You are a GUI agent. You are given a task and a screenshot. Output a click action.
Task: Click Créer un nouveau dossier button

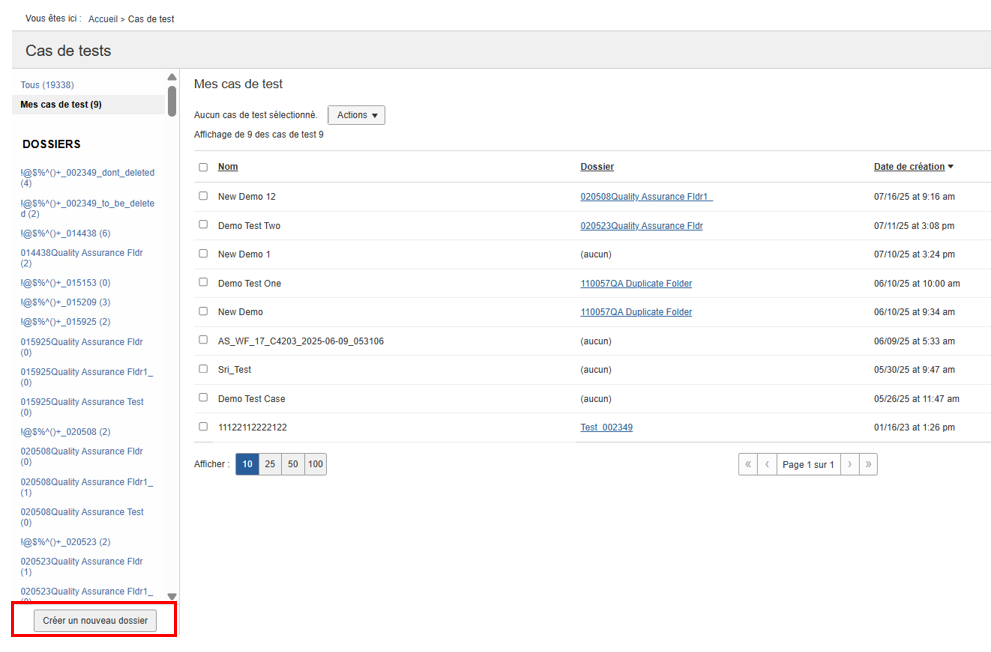(95, 621)
